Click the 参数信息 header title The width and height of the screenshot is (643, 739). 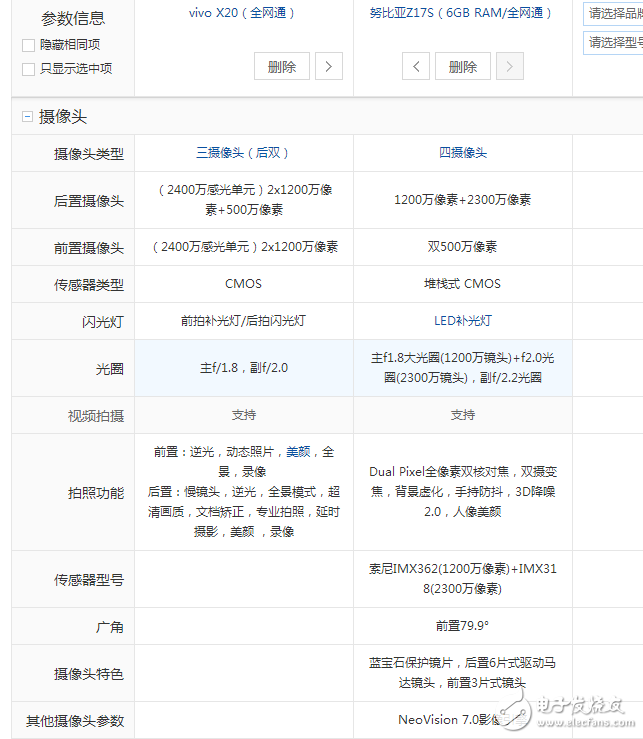tap(73, 18)
